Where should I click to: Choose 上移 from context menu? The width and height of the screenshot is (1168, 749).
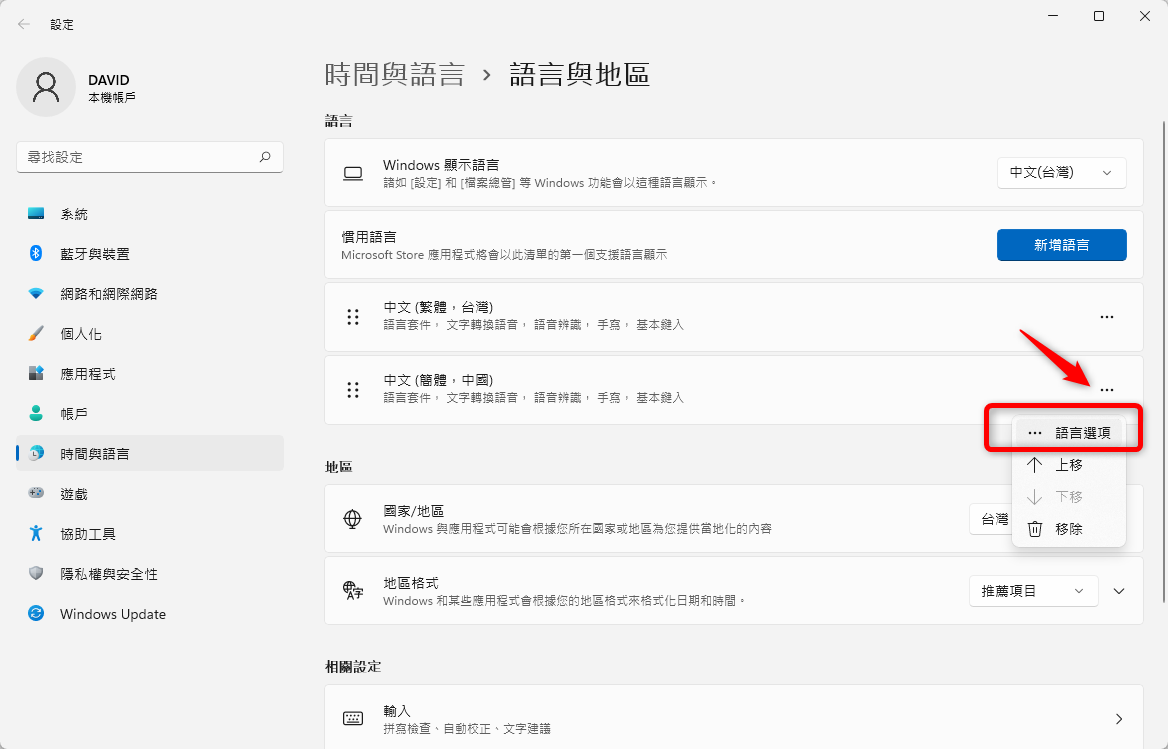tap(1069, 465)
